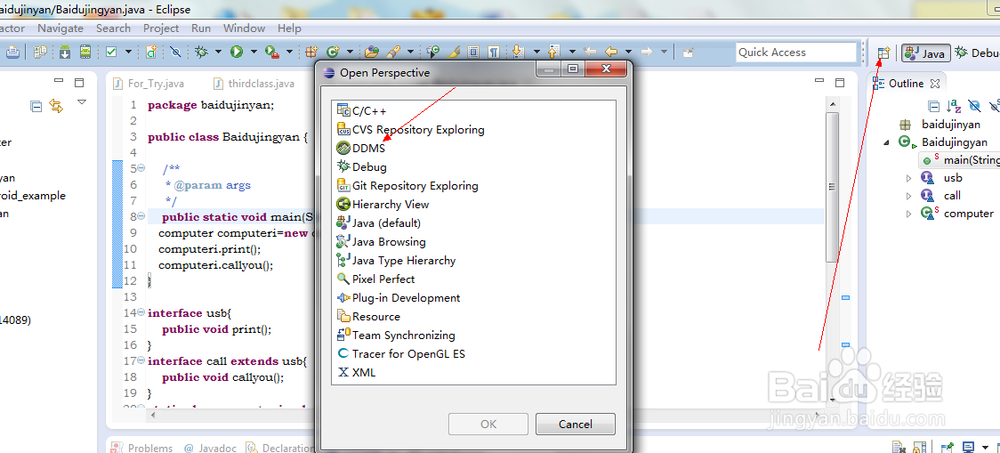Click the New Java Class icon

(332, 52)
